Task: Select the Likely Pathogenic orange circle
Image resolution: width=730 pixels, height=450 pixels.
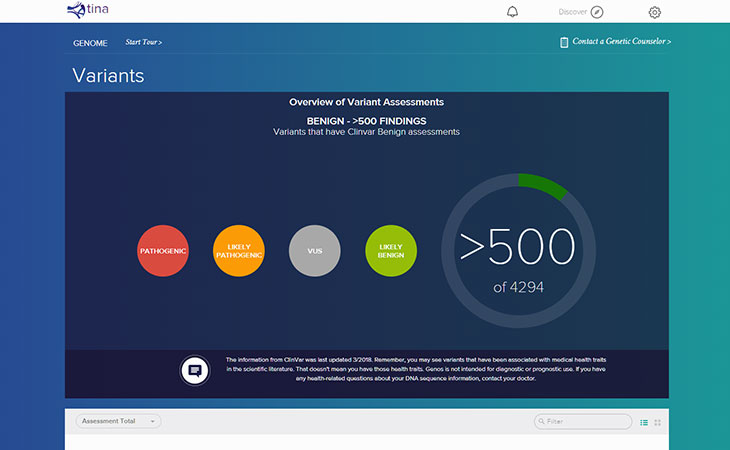Action: click(x=238, y=250)
